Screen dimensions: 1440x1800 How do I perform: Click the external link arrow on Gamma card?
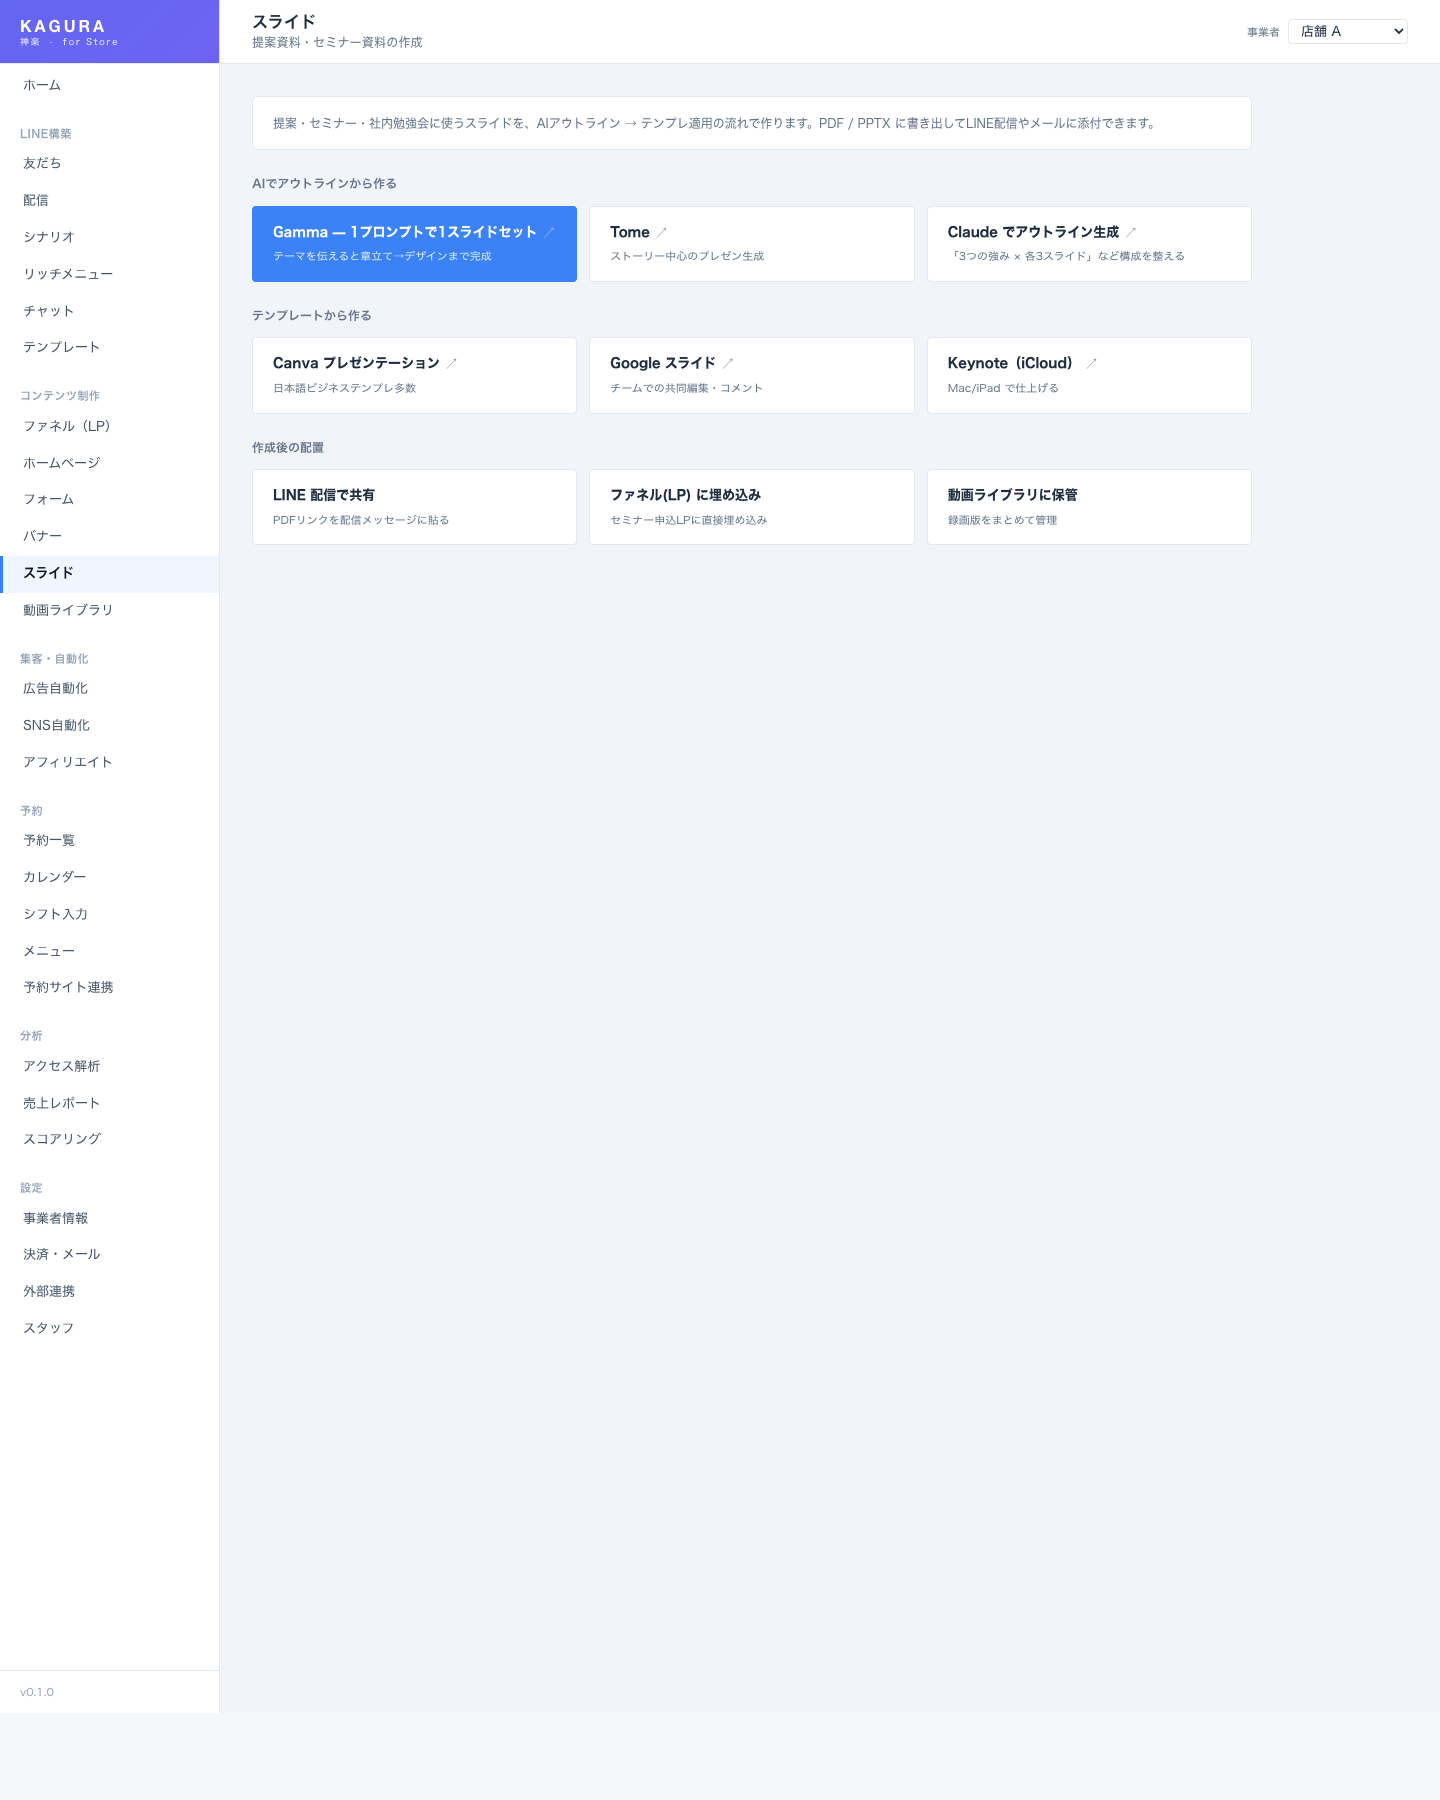point(549,232)
